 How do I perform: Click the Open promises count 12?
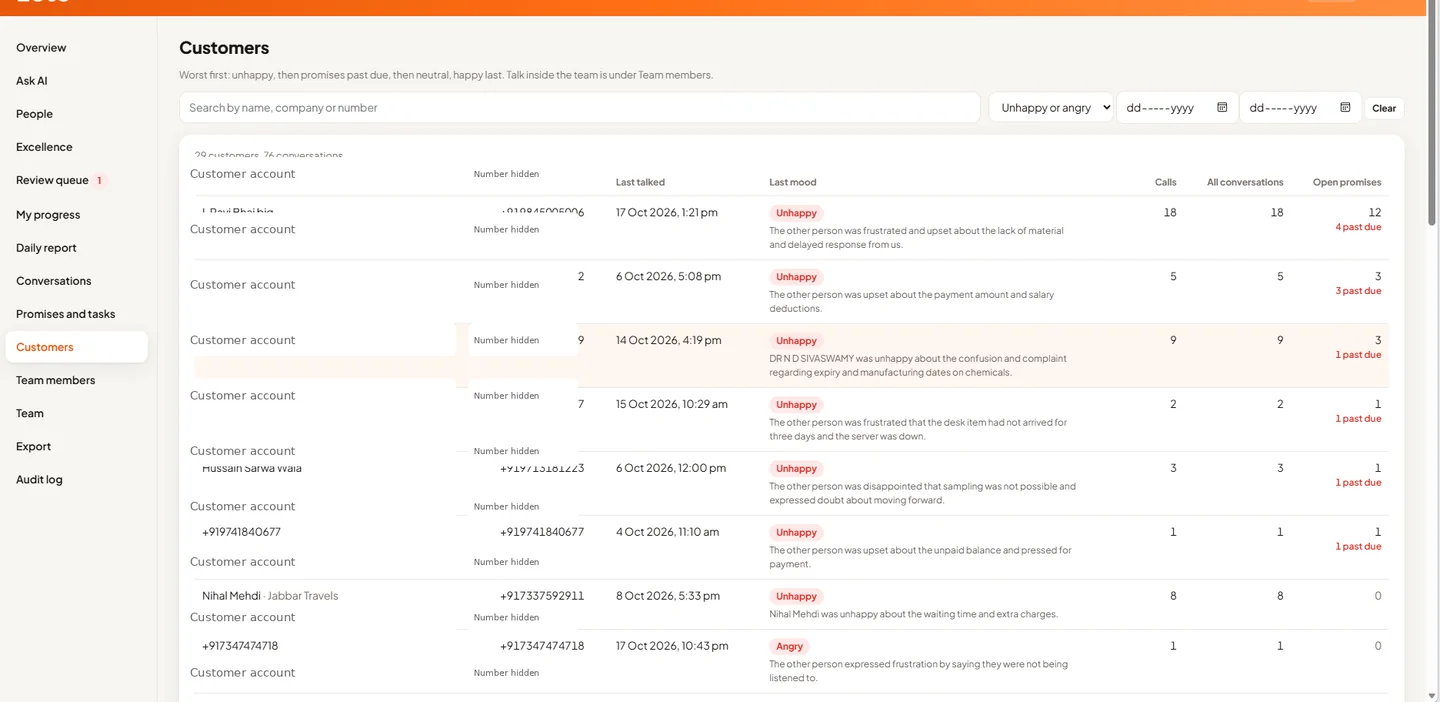point(1375,212)
